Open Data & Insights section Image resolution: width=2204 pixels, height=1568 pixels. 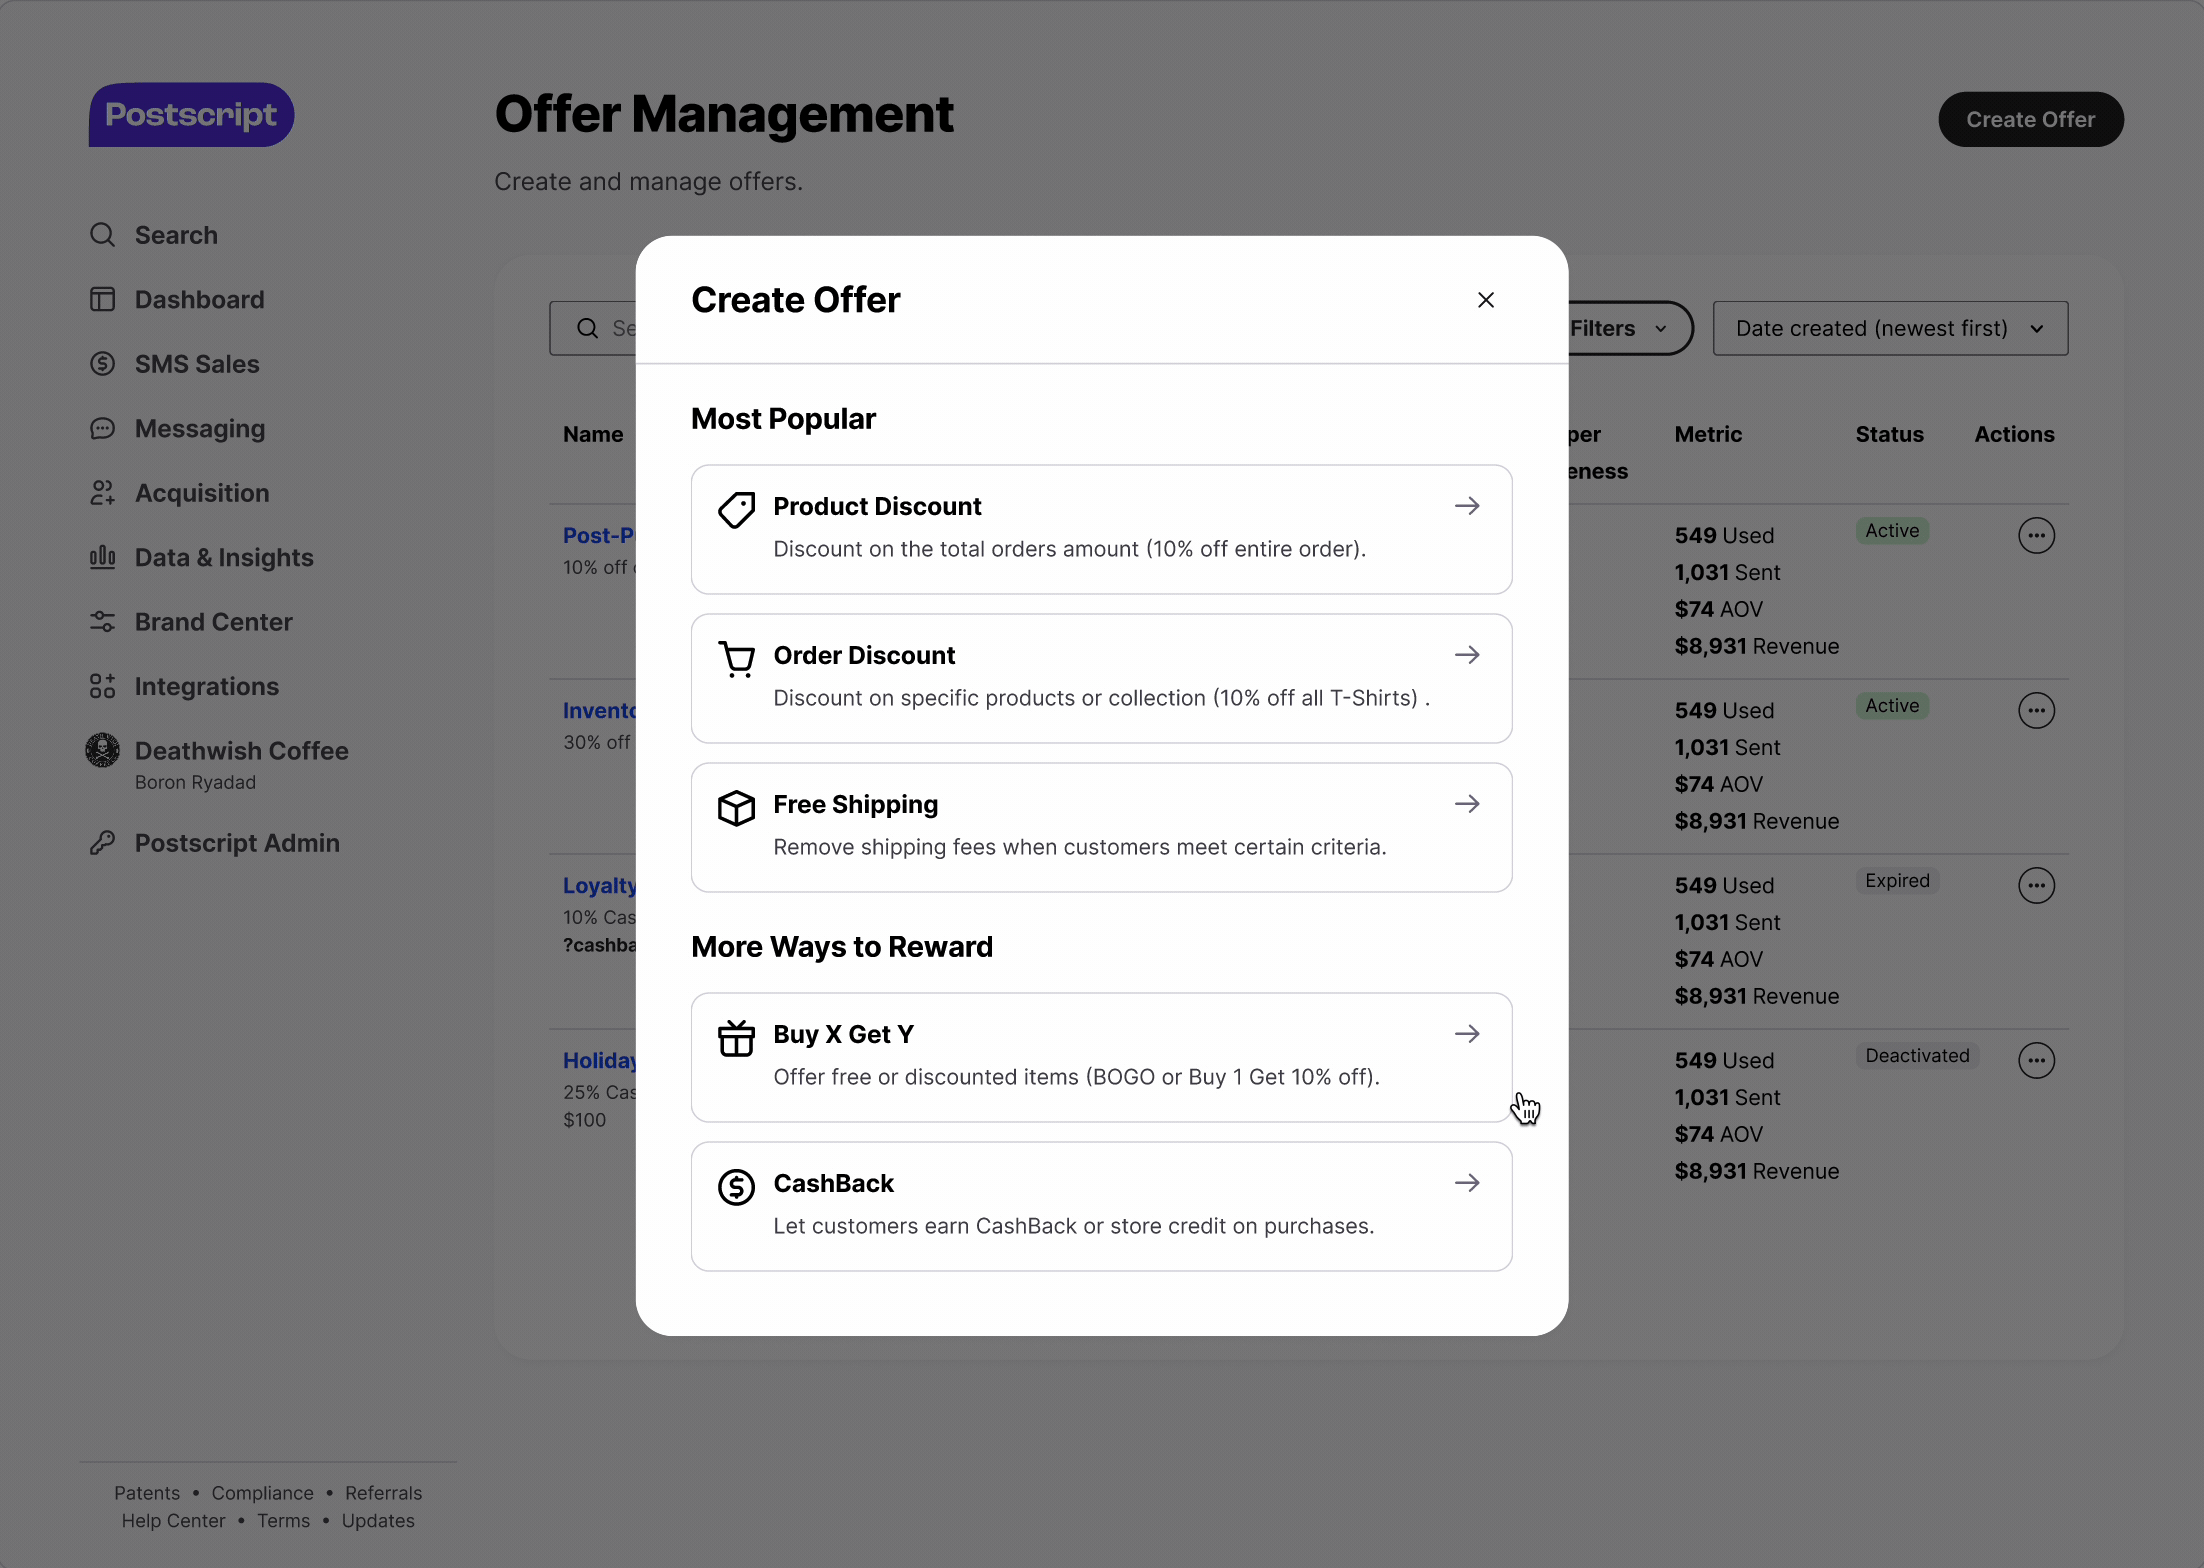point(224,558)
